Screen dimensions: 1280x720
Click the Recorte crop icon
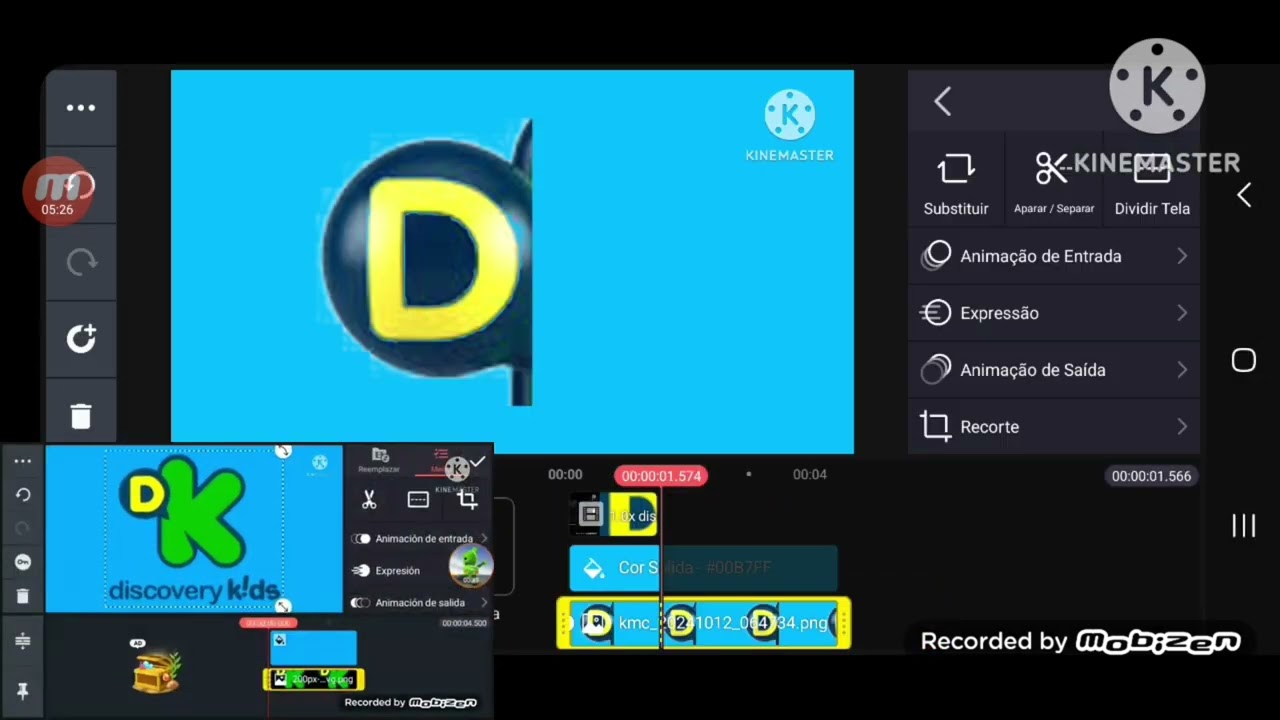935,427
